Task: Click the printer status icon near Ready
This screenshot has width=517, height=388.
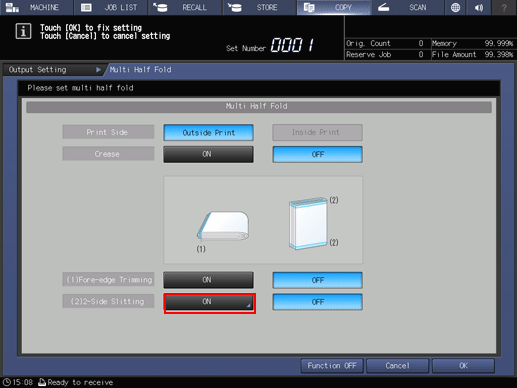Action: 42,382
